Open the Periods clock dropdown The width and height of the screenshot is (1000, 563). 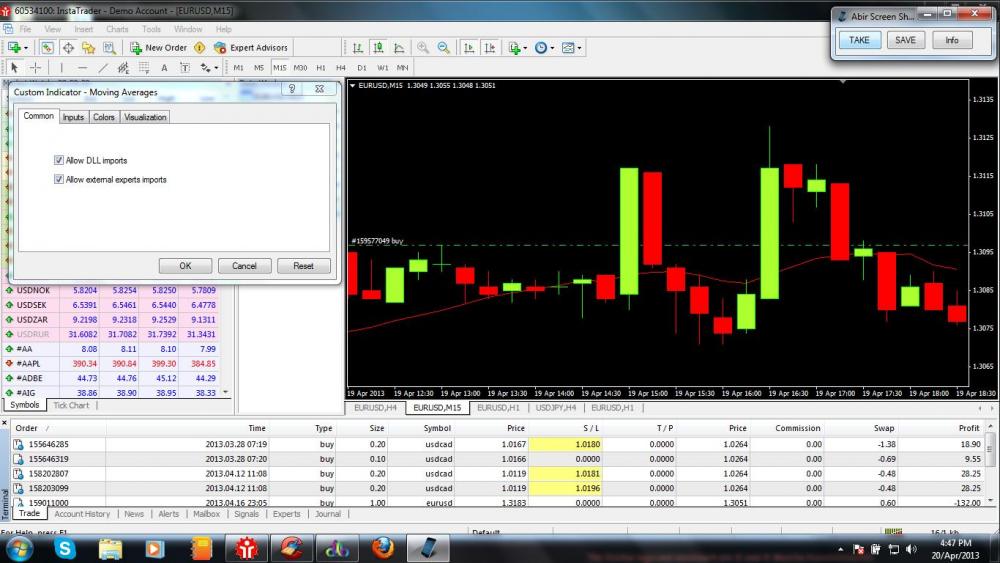pos(544,48)
